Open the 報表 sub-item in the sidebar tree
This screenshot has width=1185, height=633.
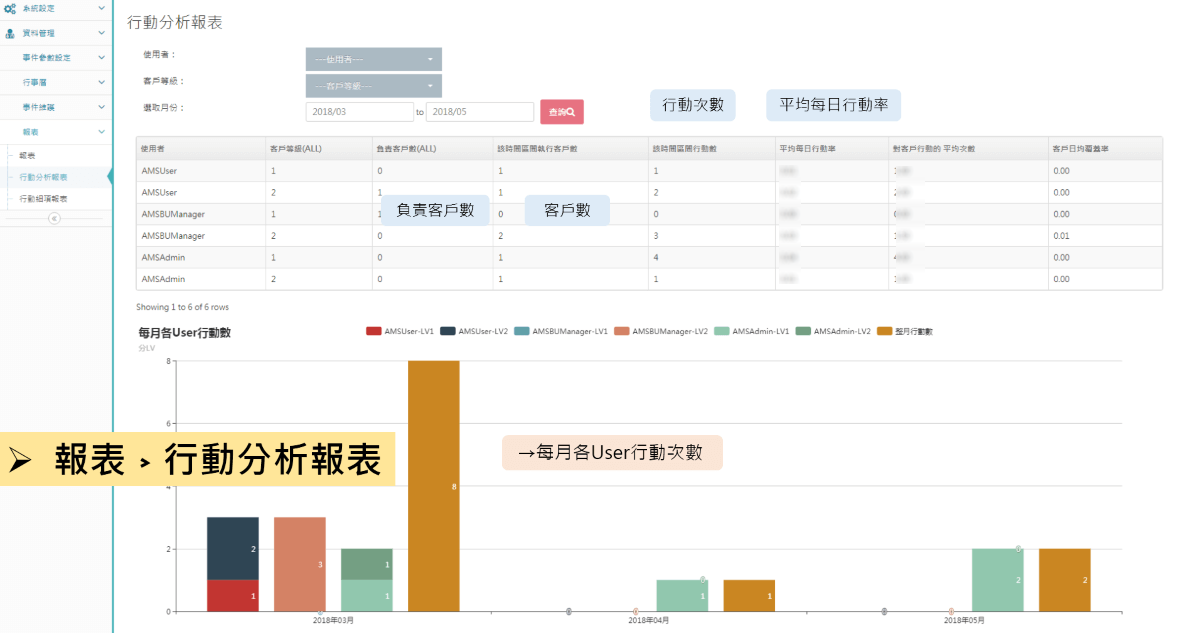point(27,156)
